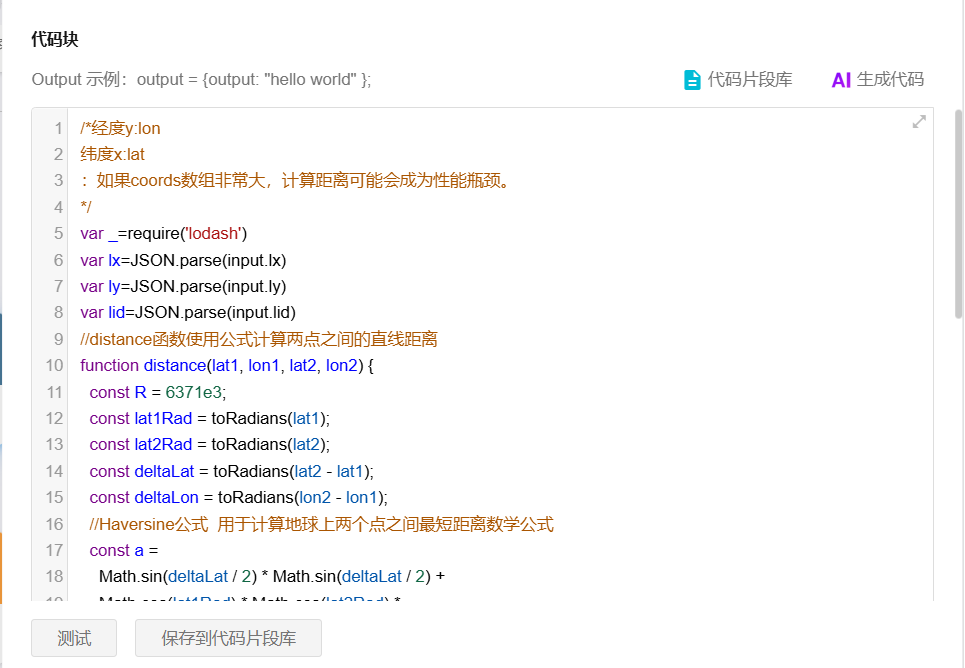The image size is (965, 668).
Task: Click the 保存到代码片段库 button
Action: [x=228, y=638]
